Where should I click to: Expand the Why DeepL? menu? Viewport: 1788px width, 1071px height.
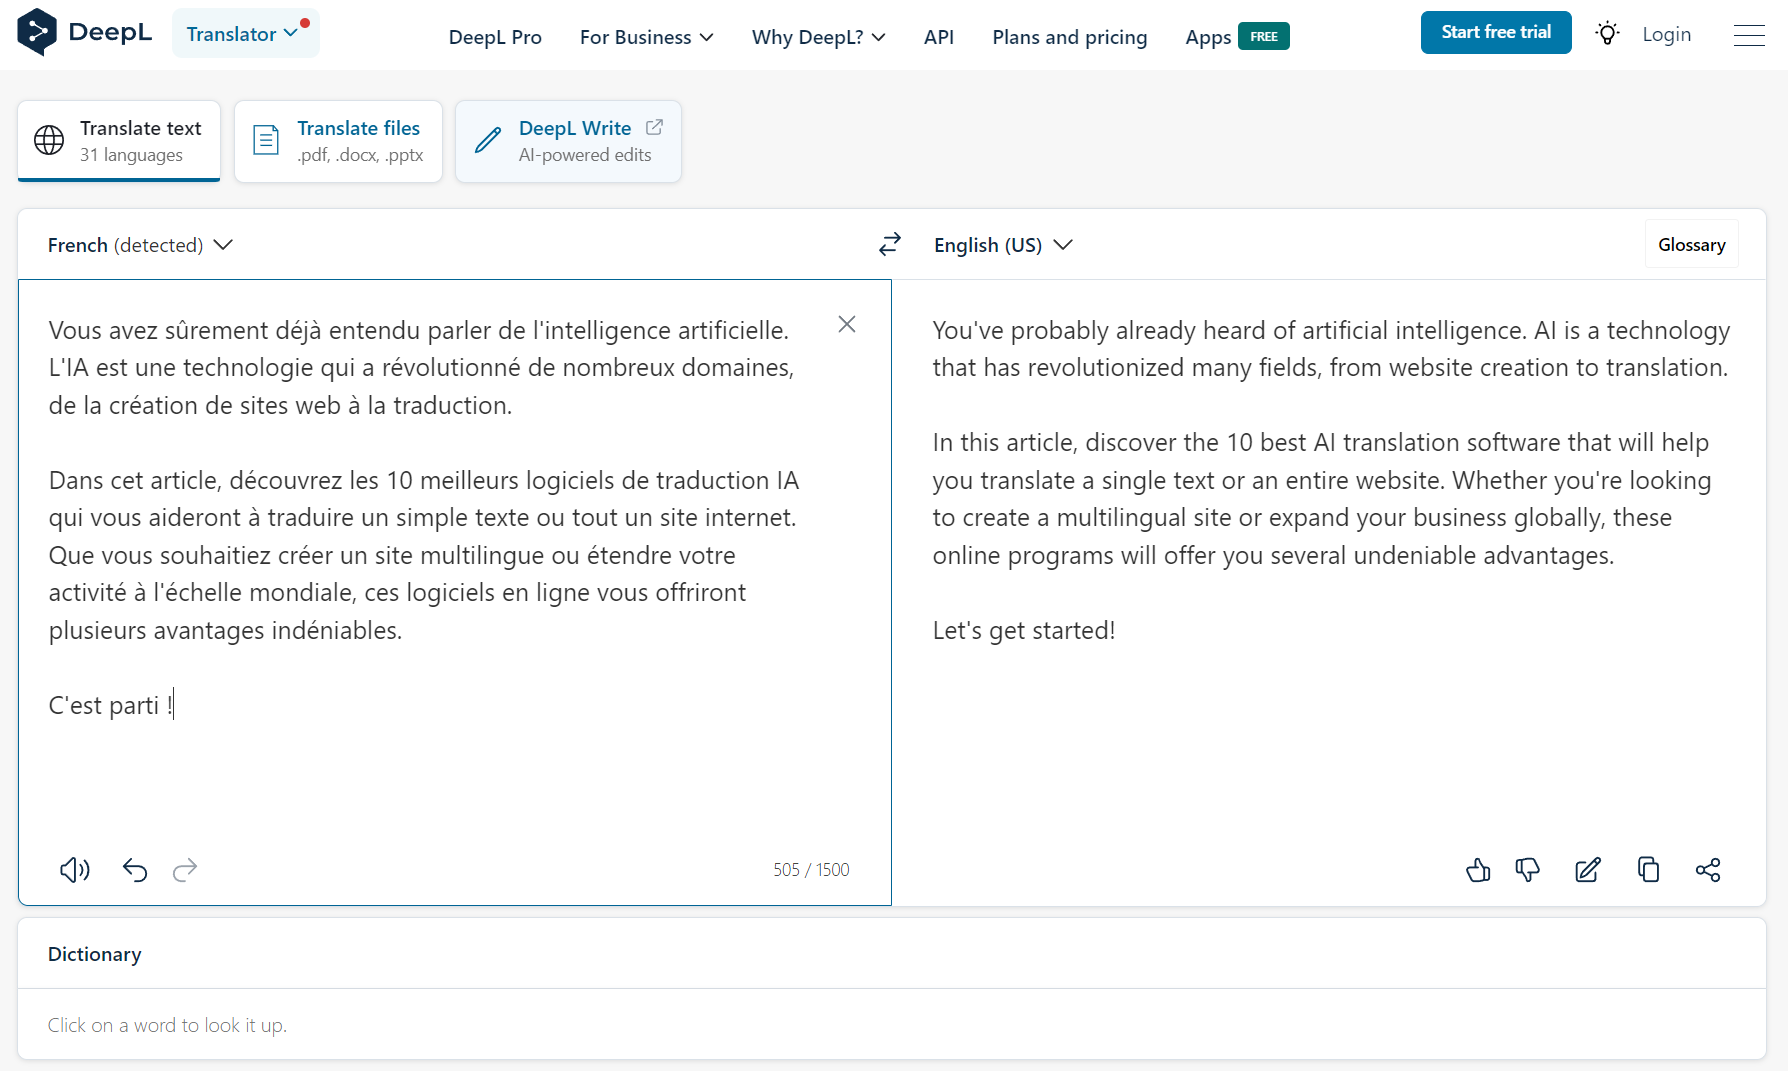(818, 37)
